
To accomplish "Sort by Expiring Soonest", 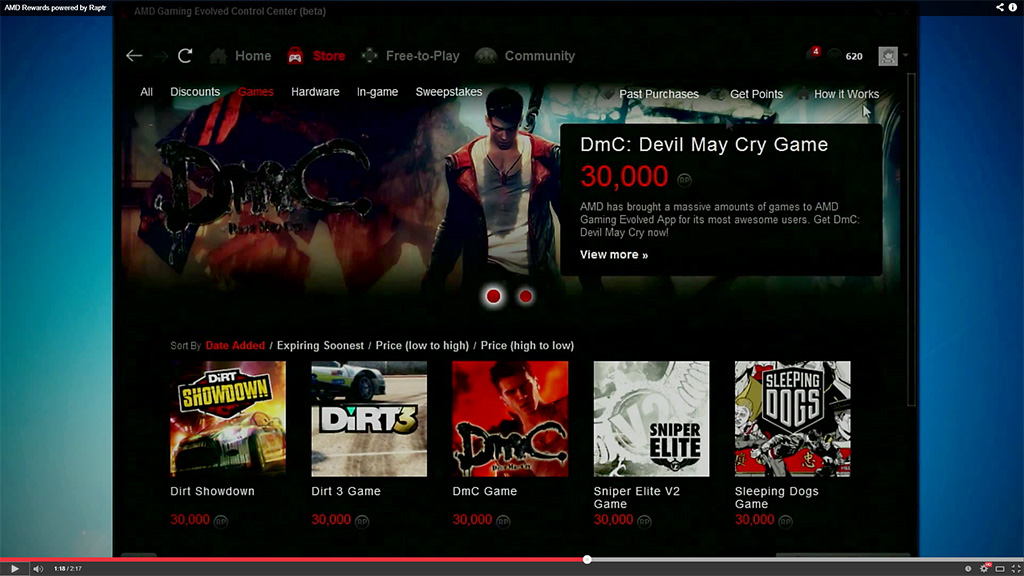I will pos(320,345).
